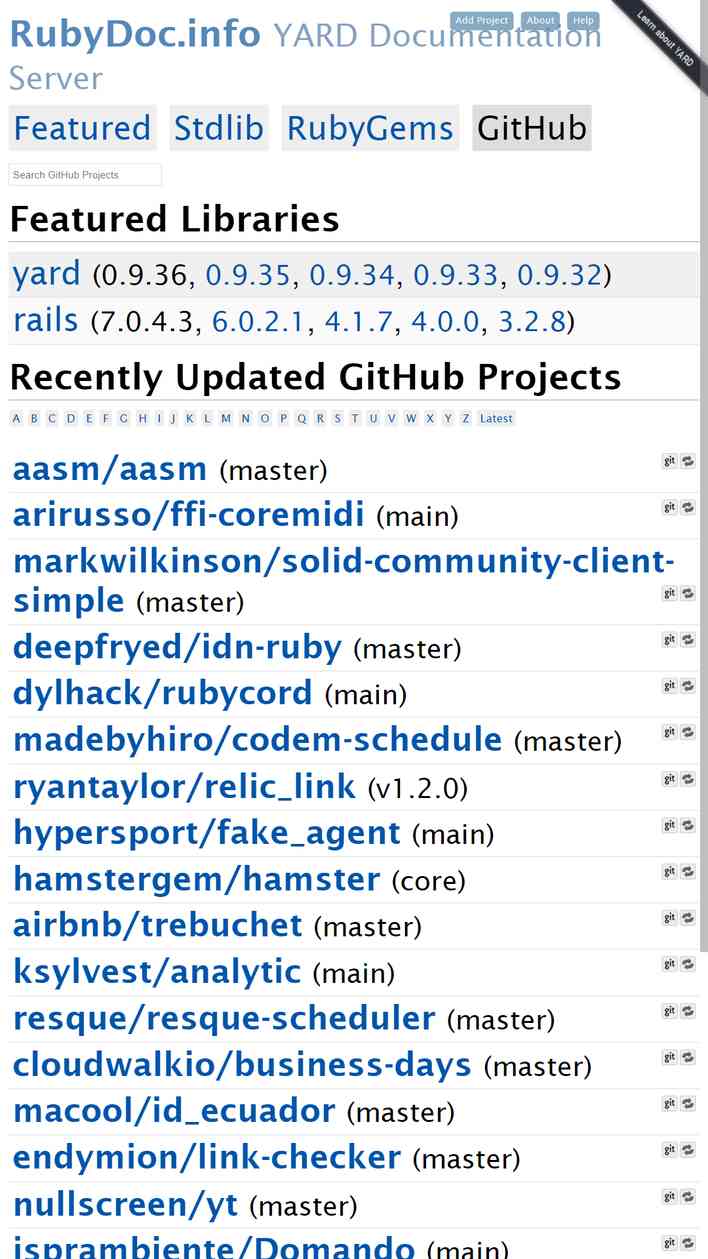Click the refresh icon for hamstergem/hamster

688,872
